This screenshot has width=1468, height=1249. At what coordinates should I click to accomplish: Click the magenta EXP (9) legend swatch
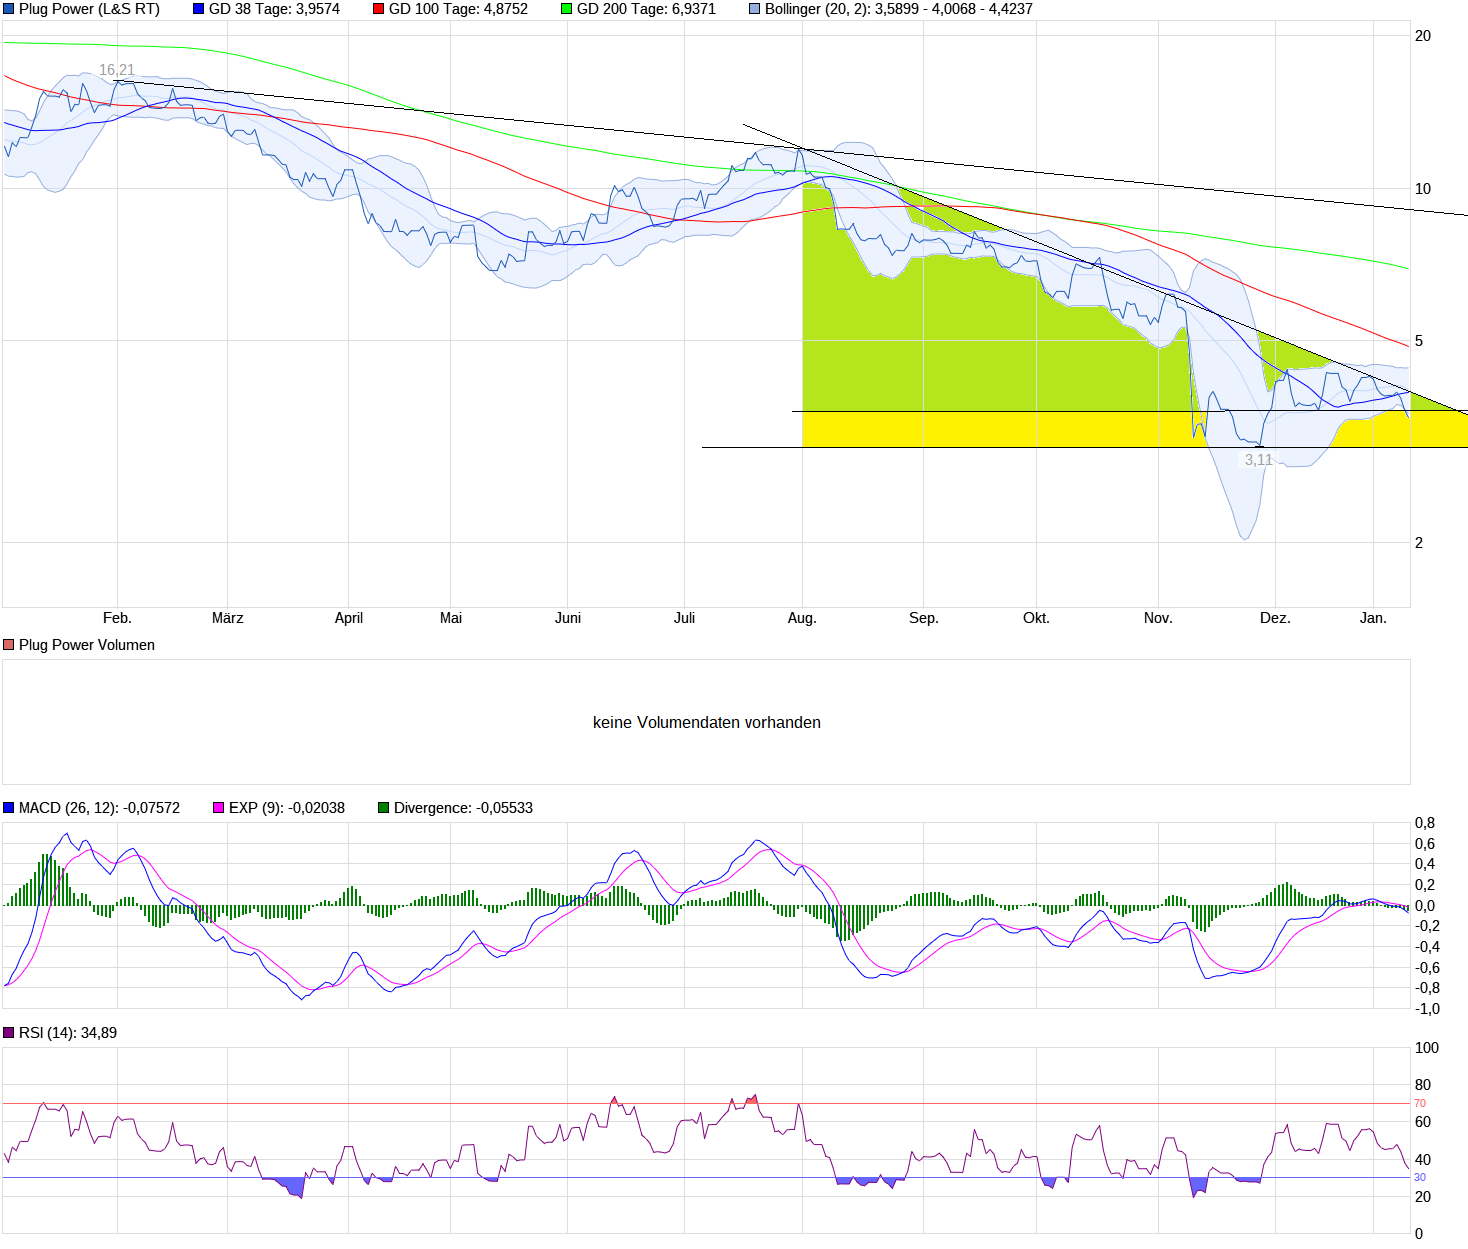[218, 808]
